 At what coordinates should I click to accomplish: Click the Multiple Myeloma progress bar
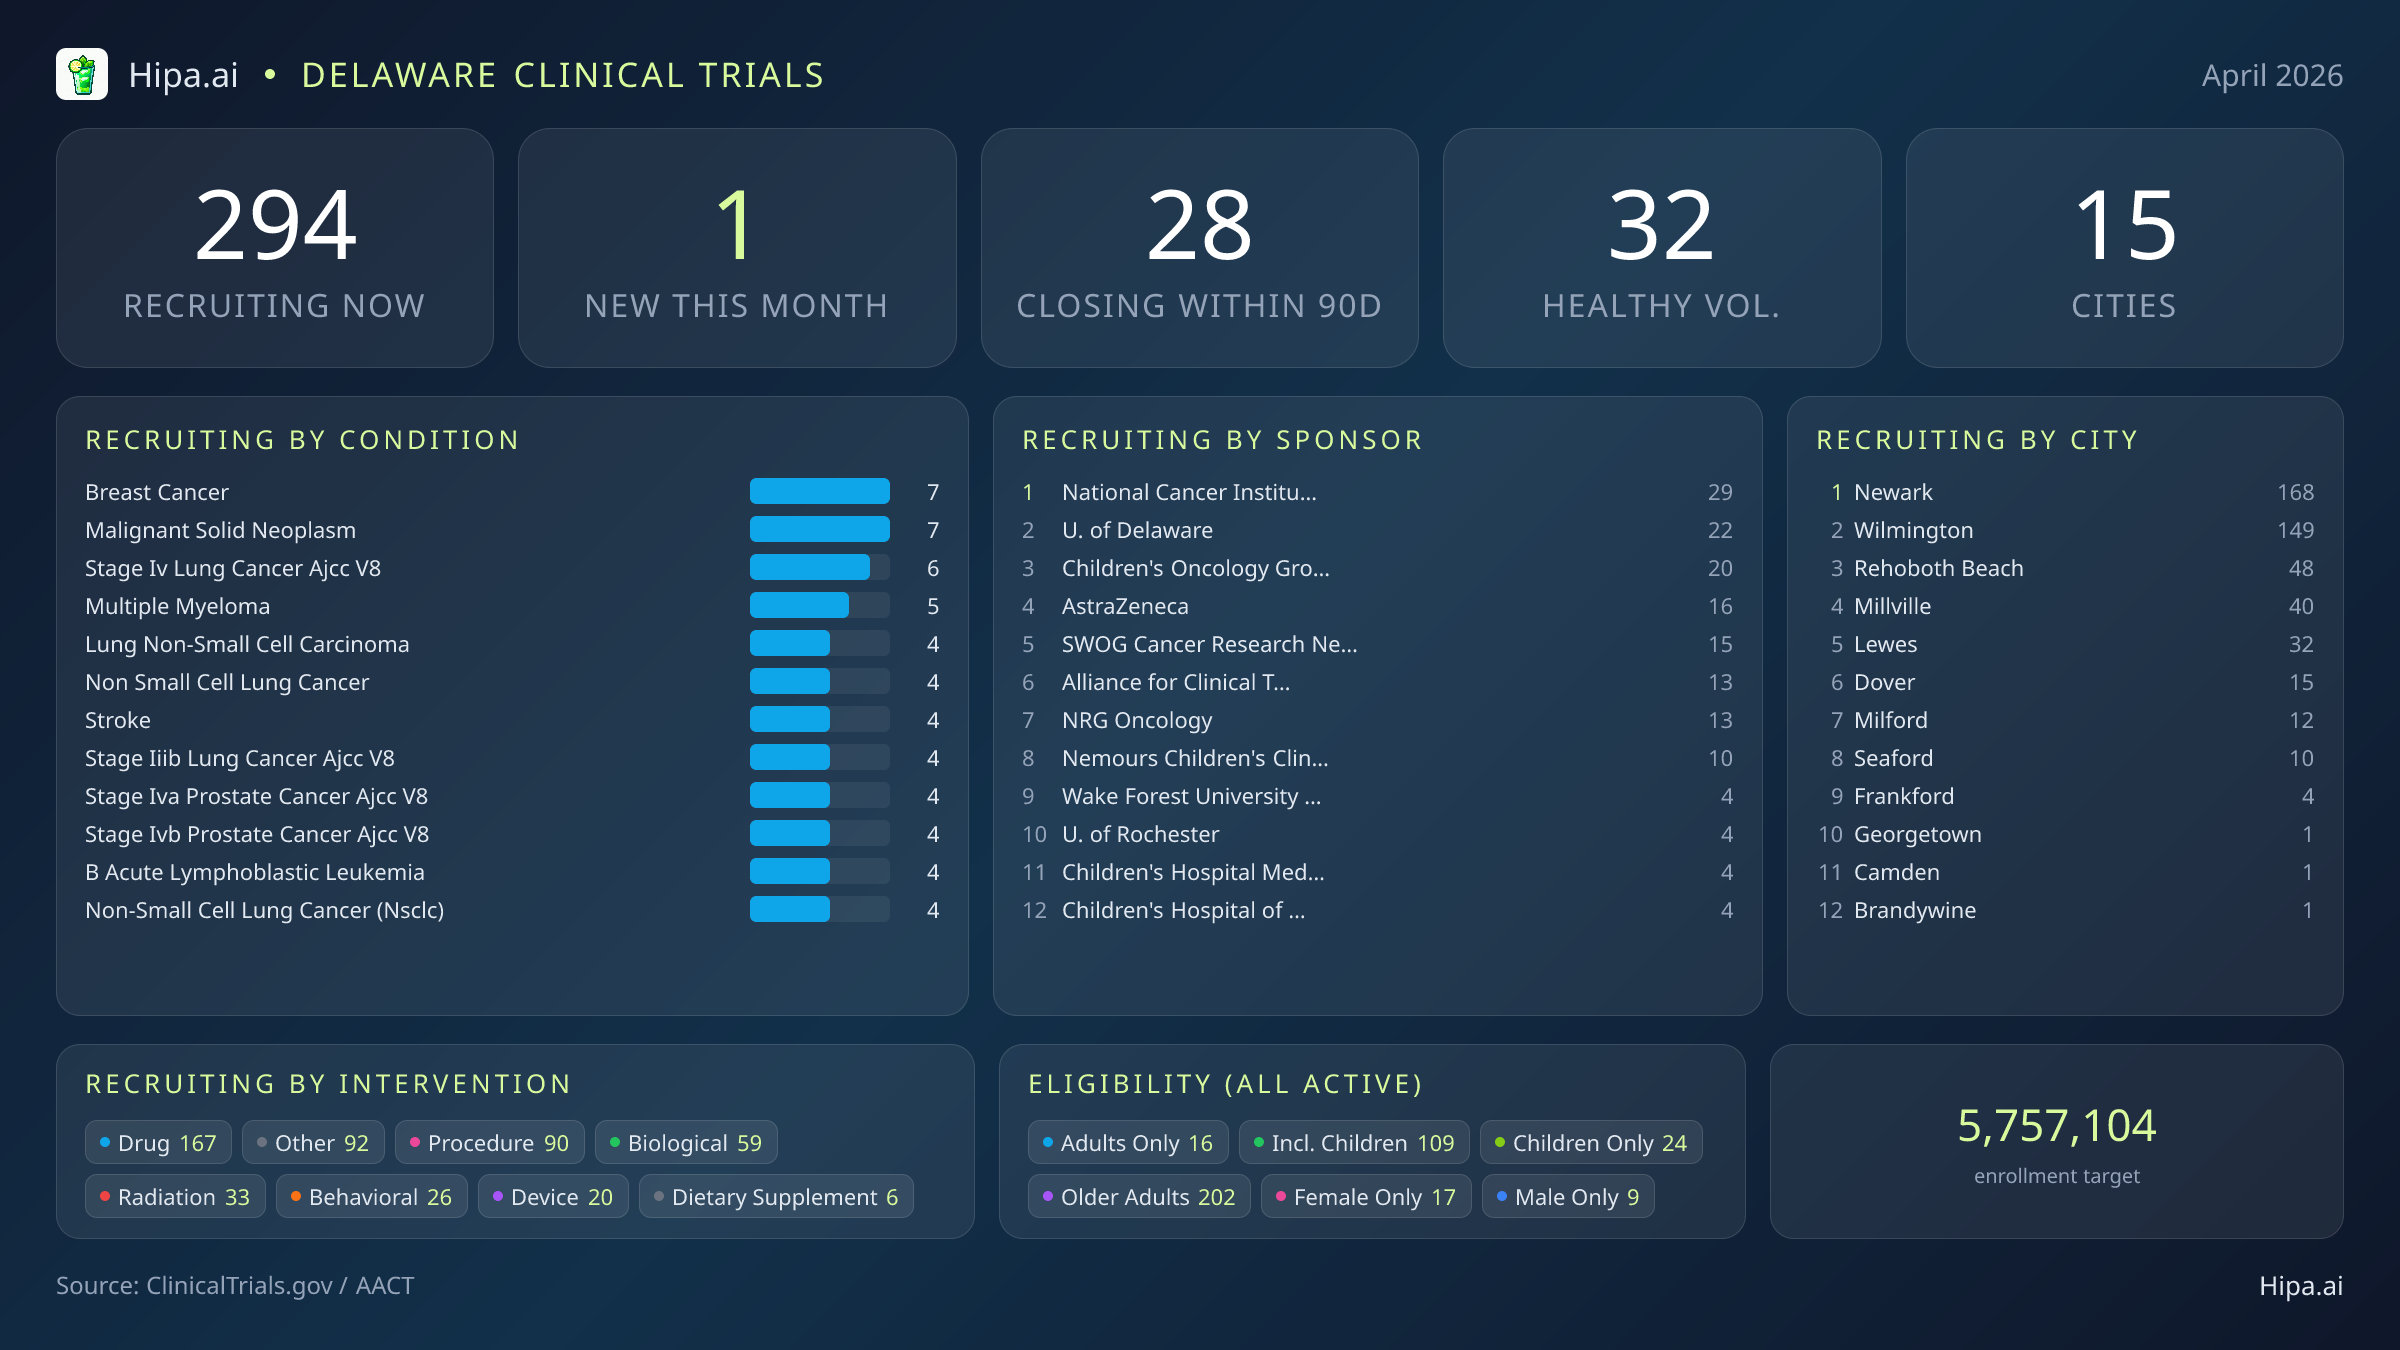(820, 605)
